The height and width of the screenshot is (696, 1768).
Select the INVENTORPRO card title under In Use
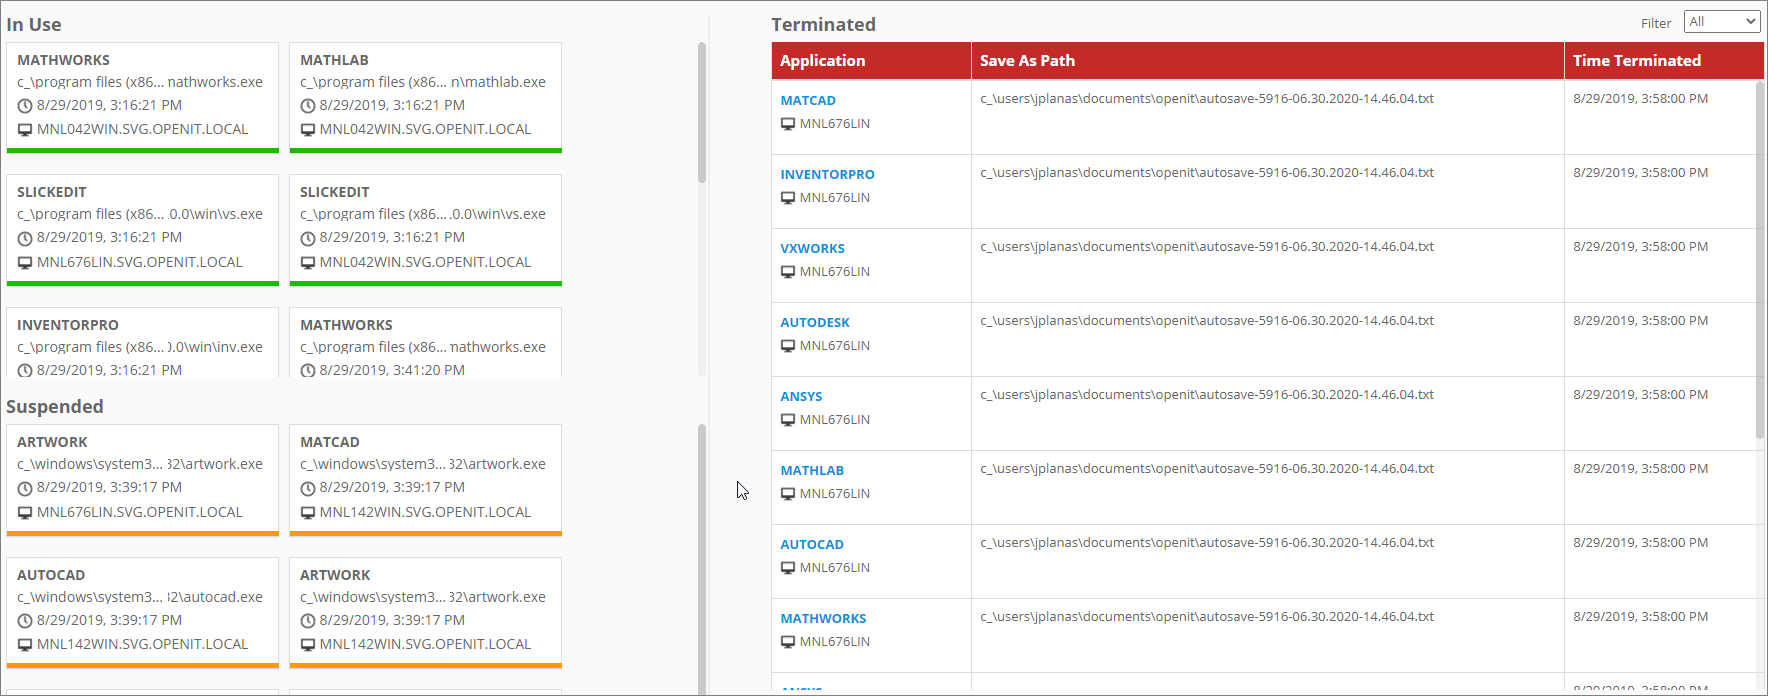68,325
